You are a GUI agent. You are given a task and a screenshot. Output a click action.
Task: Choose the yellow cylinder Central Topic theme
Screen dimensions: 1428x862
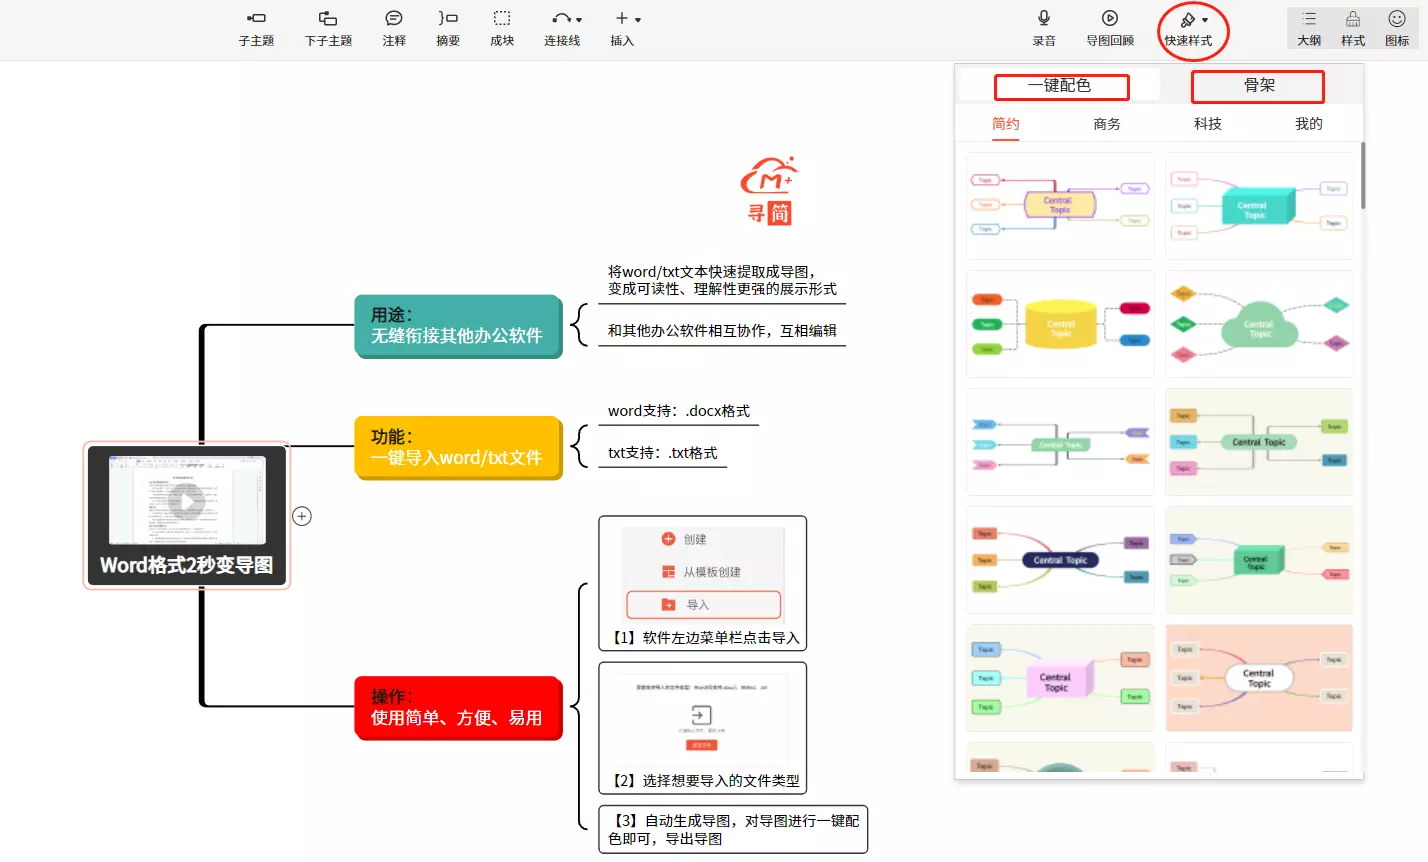pos(1060,324)
